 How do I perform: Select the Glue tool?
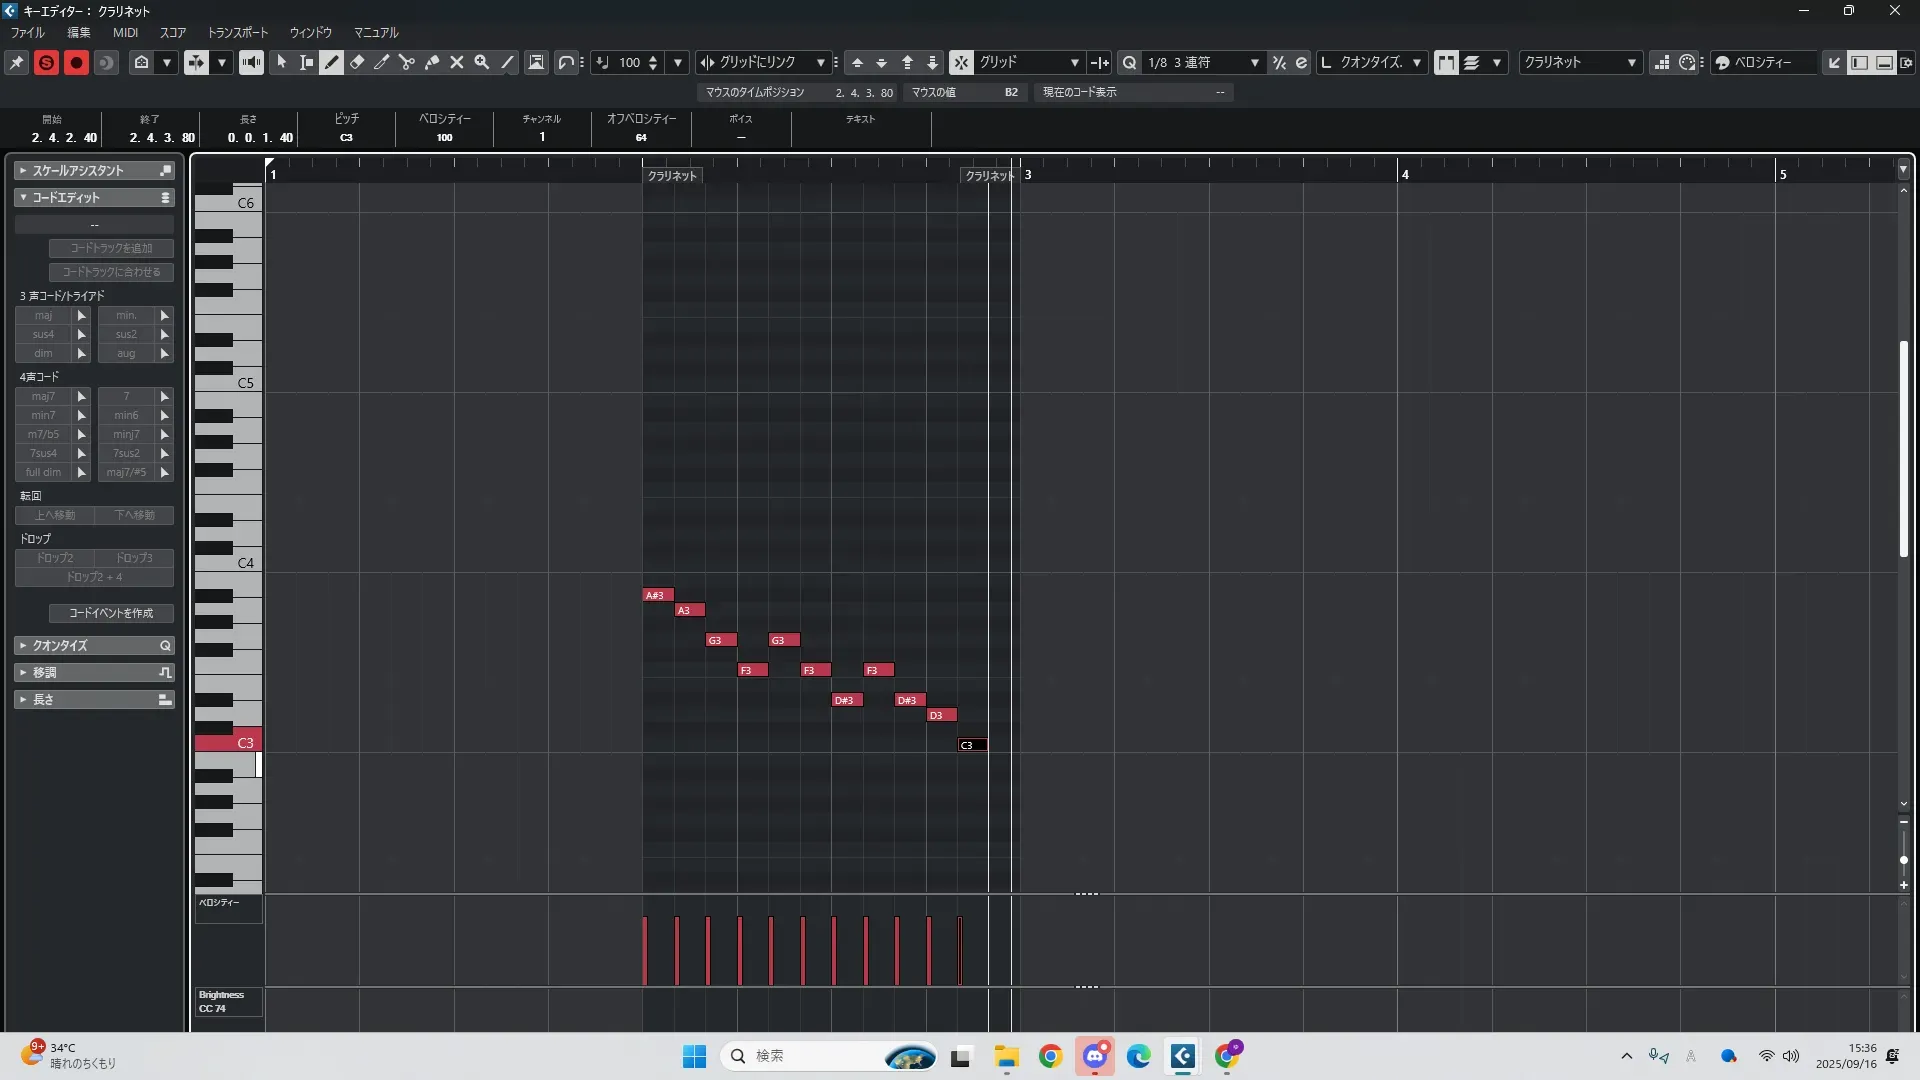pos(432,62)
